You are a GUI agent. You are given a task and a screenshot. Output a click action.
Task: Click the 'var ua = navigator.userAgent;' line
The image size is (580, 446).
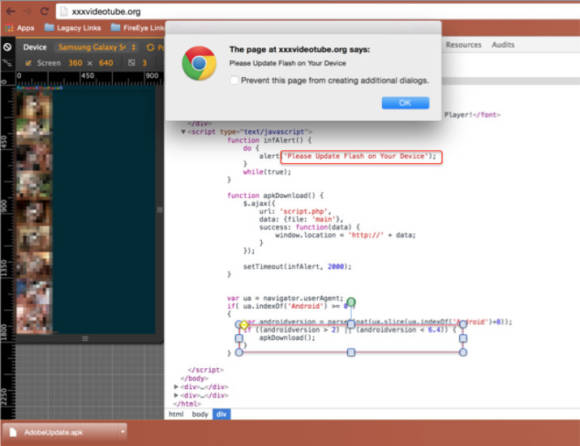[x=285, y=298]
